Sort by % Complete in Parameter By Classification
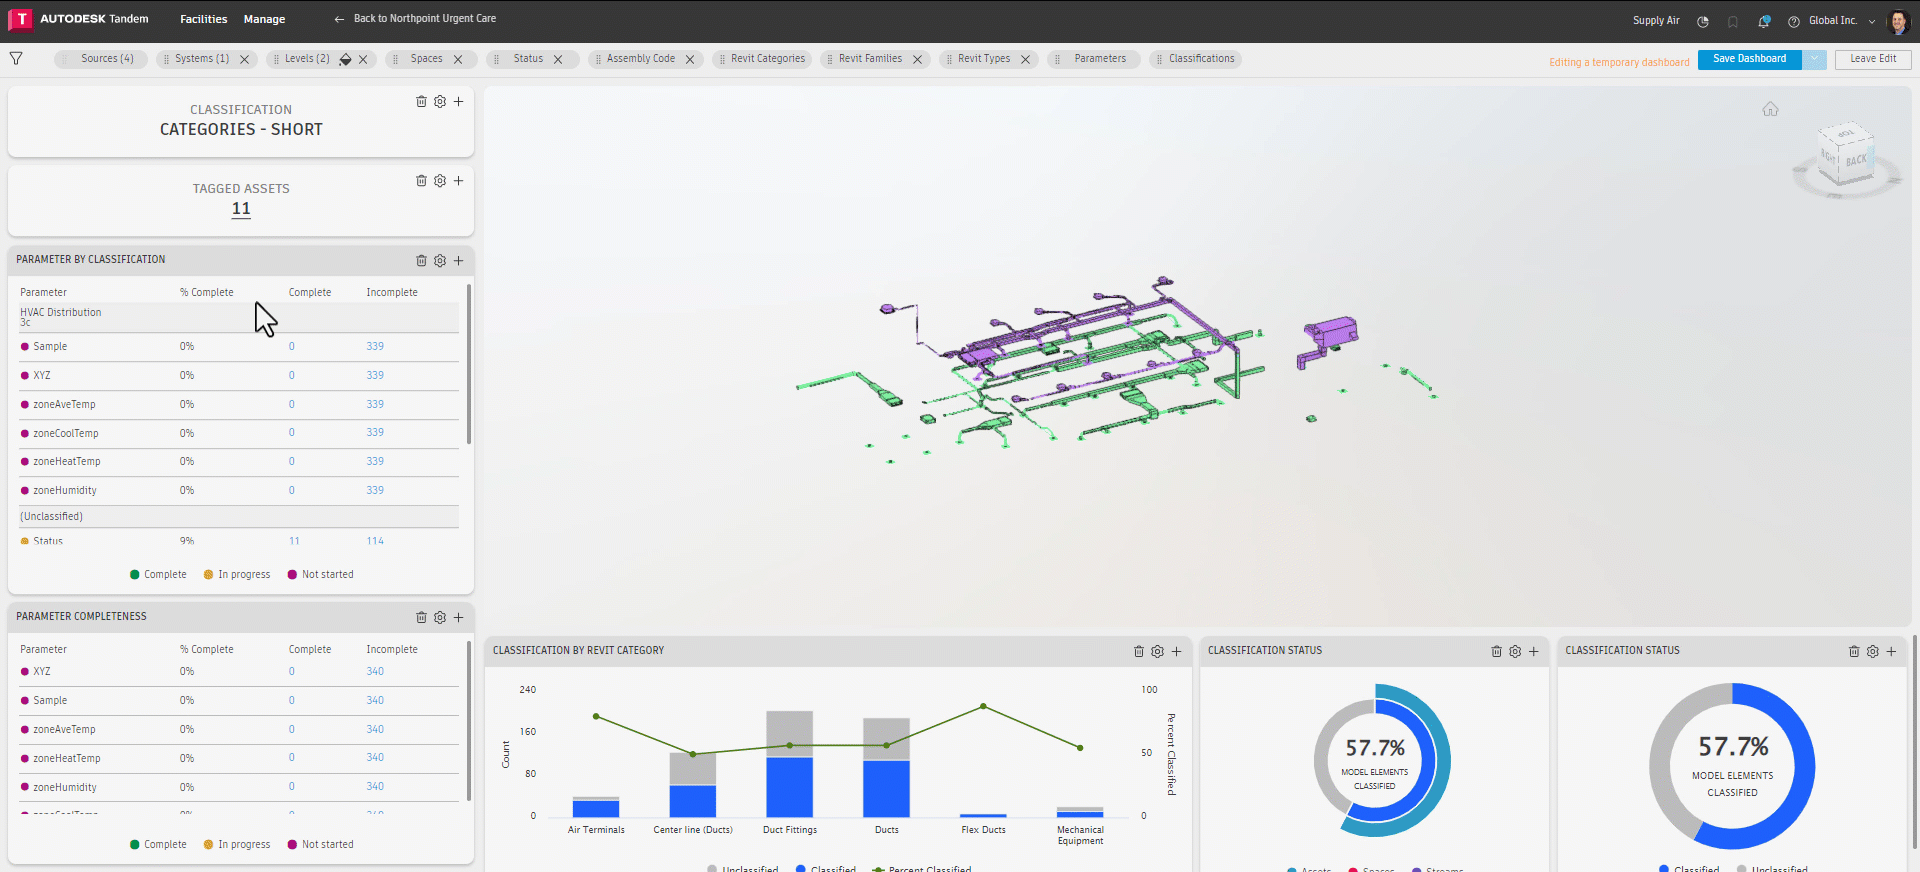This screenshot has width=1920, height=872. (207, 293)
